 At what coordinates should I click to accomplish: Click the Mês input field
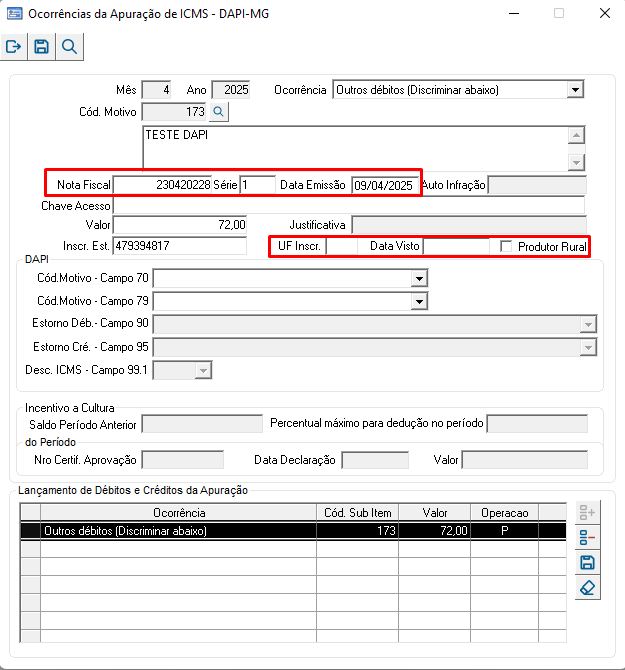[156, 90]
